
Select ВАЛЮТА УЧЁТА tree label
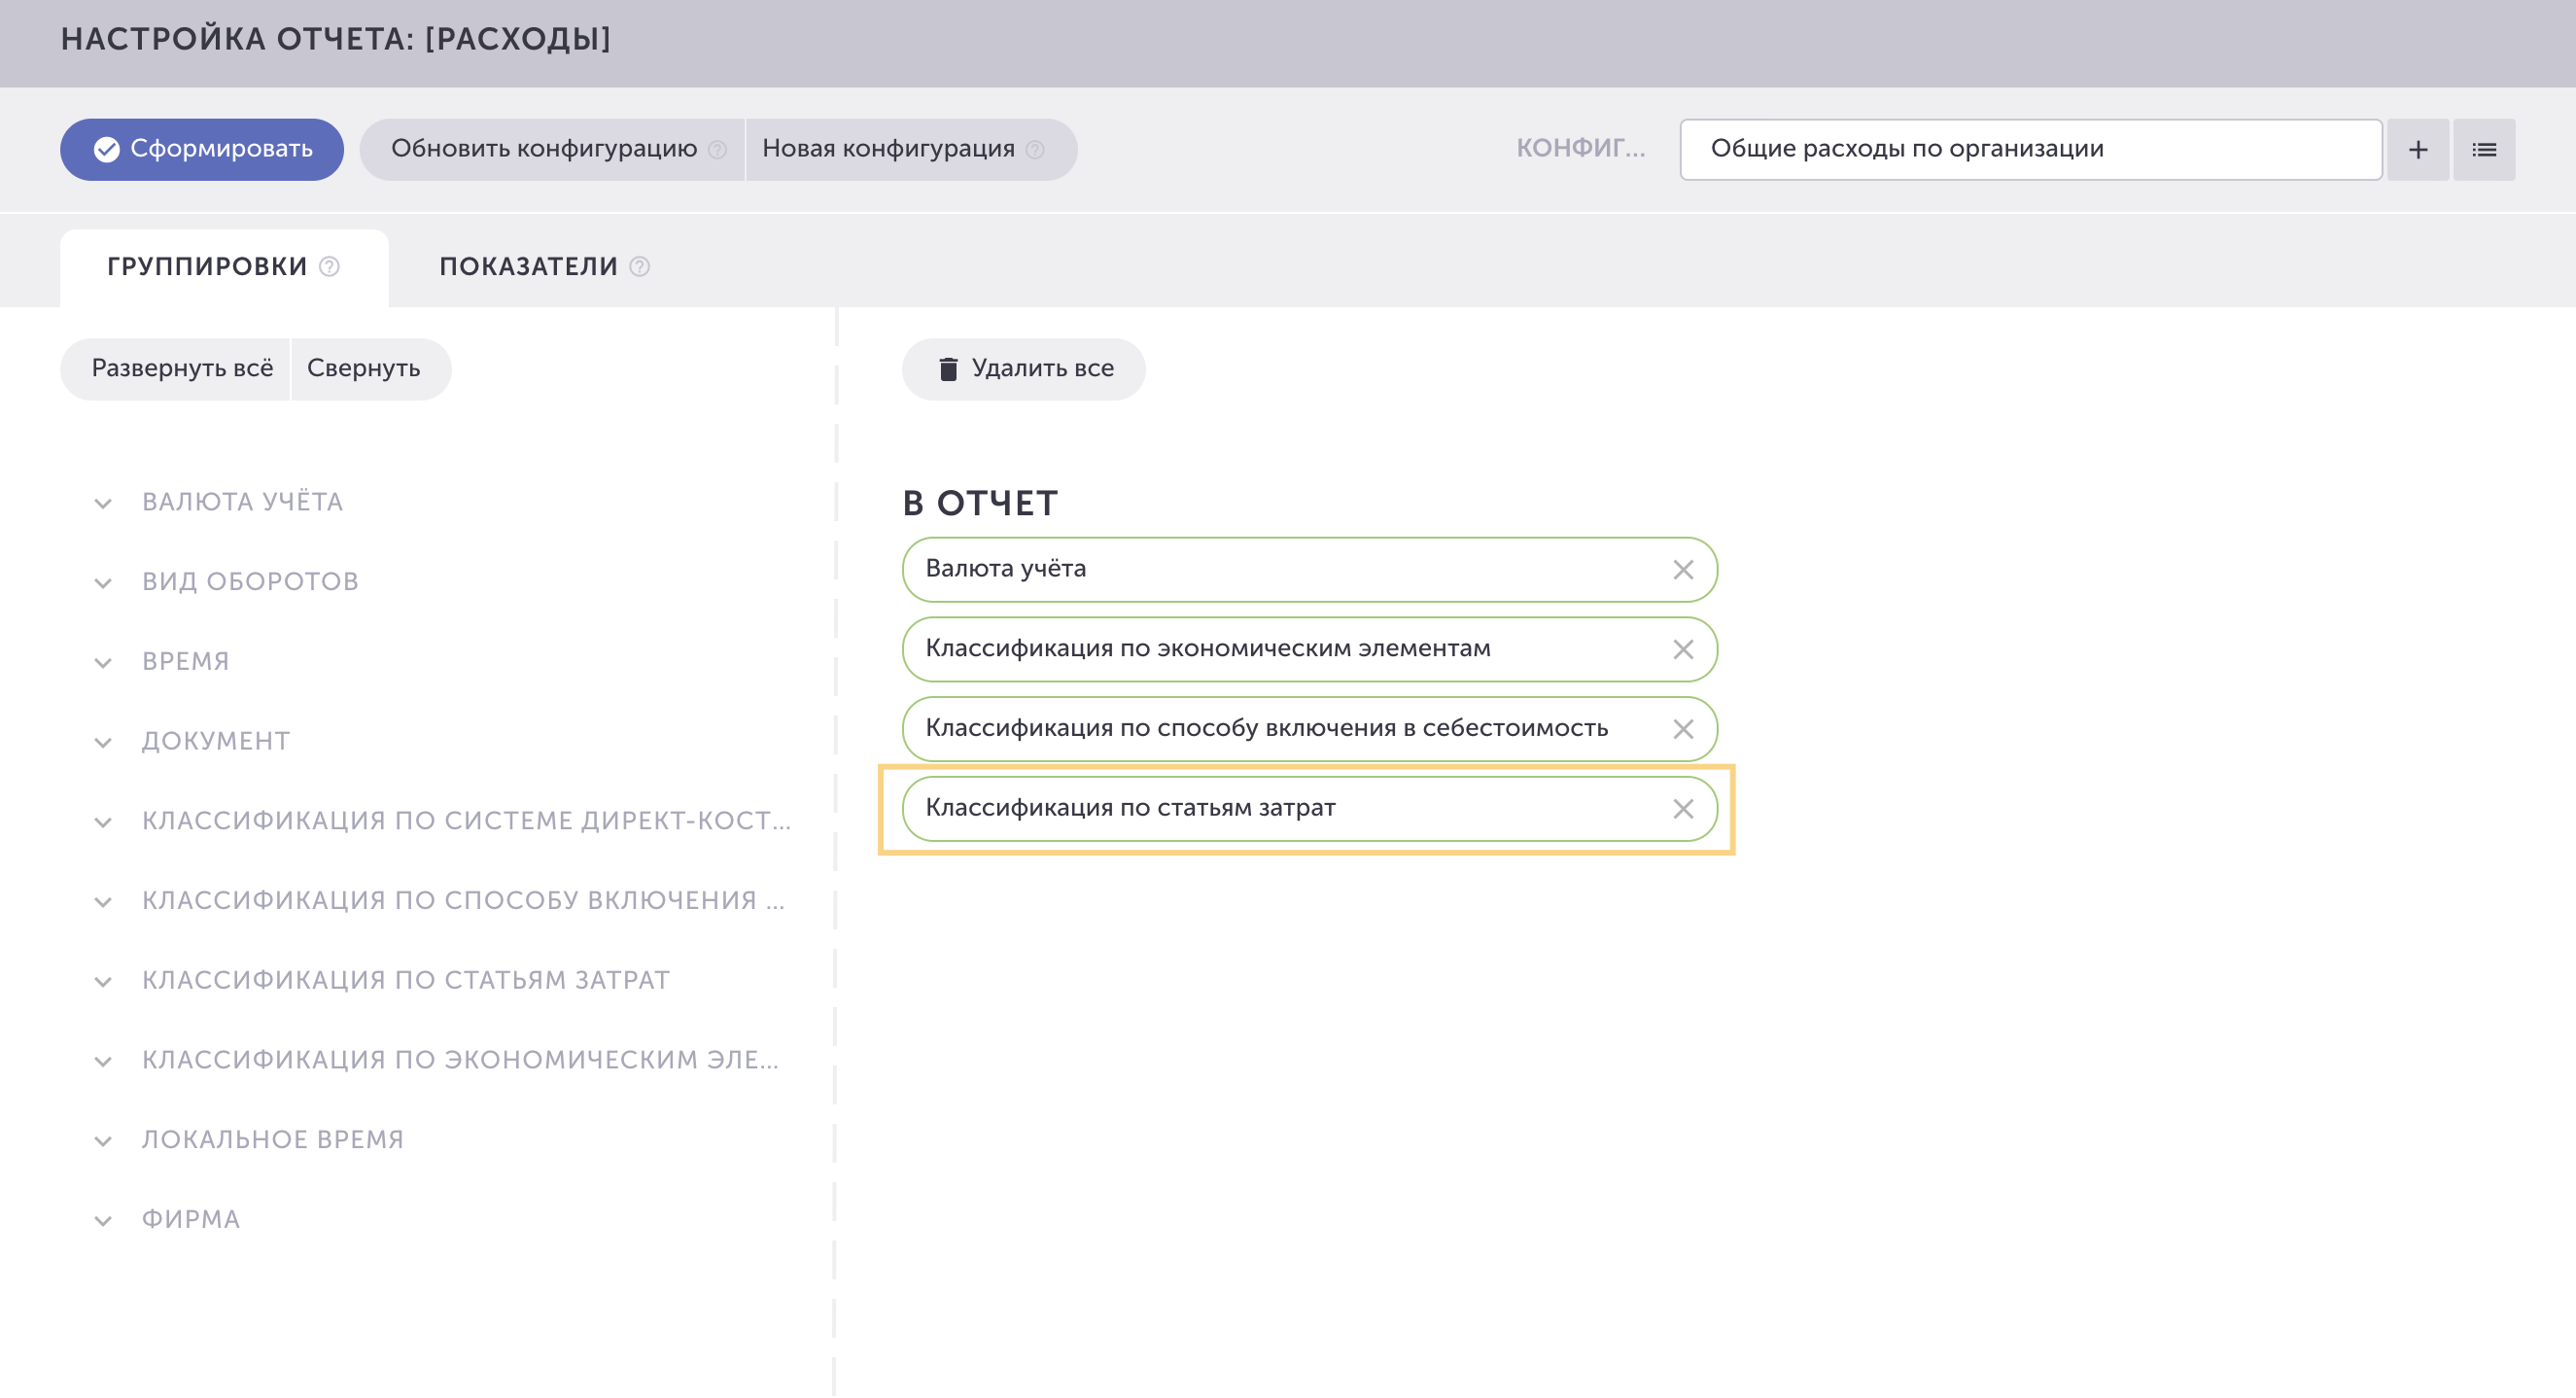point(242,502)
